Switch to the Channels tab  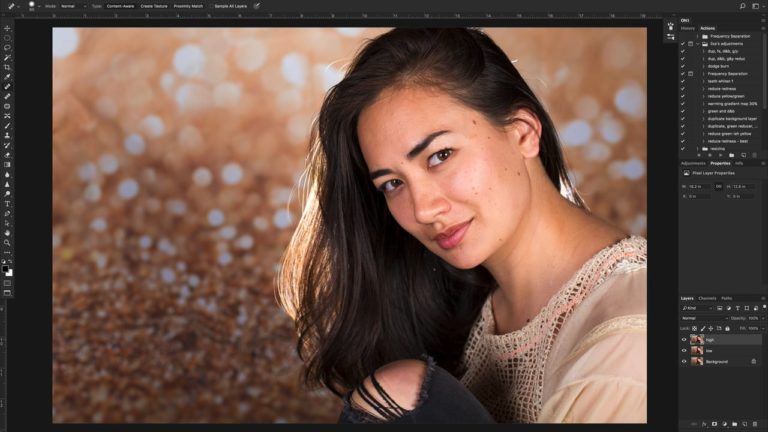click(707, 298)
